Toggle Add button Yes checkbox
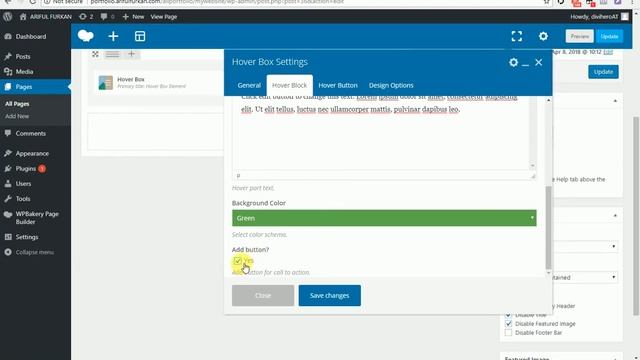 click(x=238, y=261)
